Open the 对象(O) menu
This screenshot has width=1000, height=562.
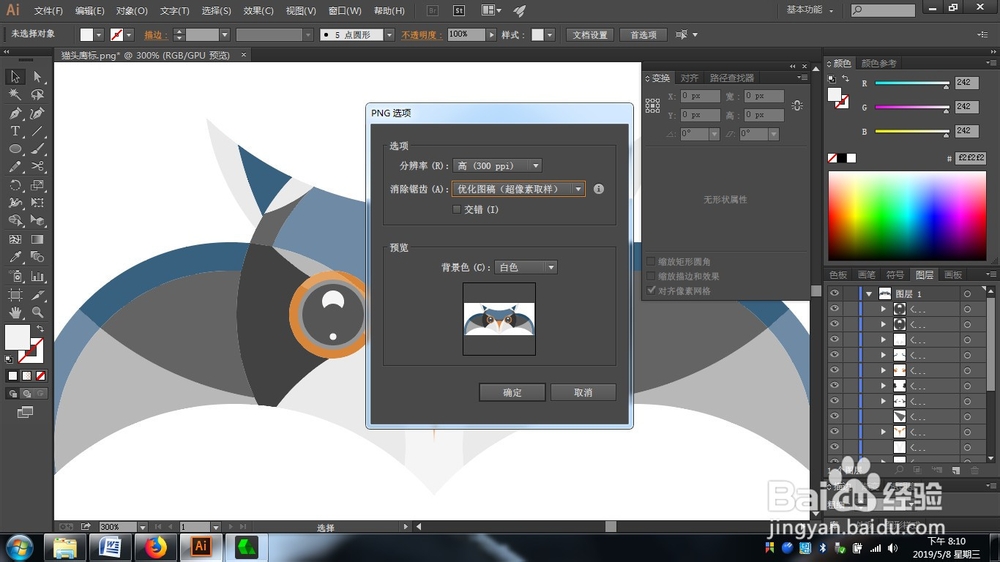[132, 11]
